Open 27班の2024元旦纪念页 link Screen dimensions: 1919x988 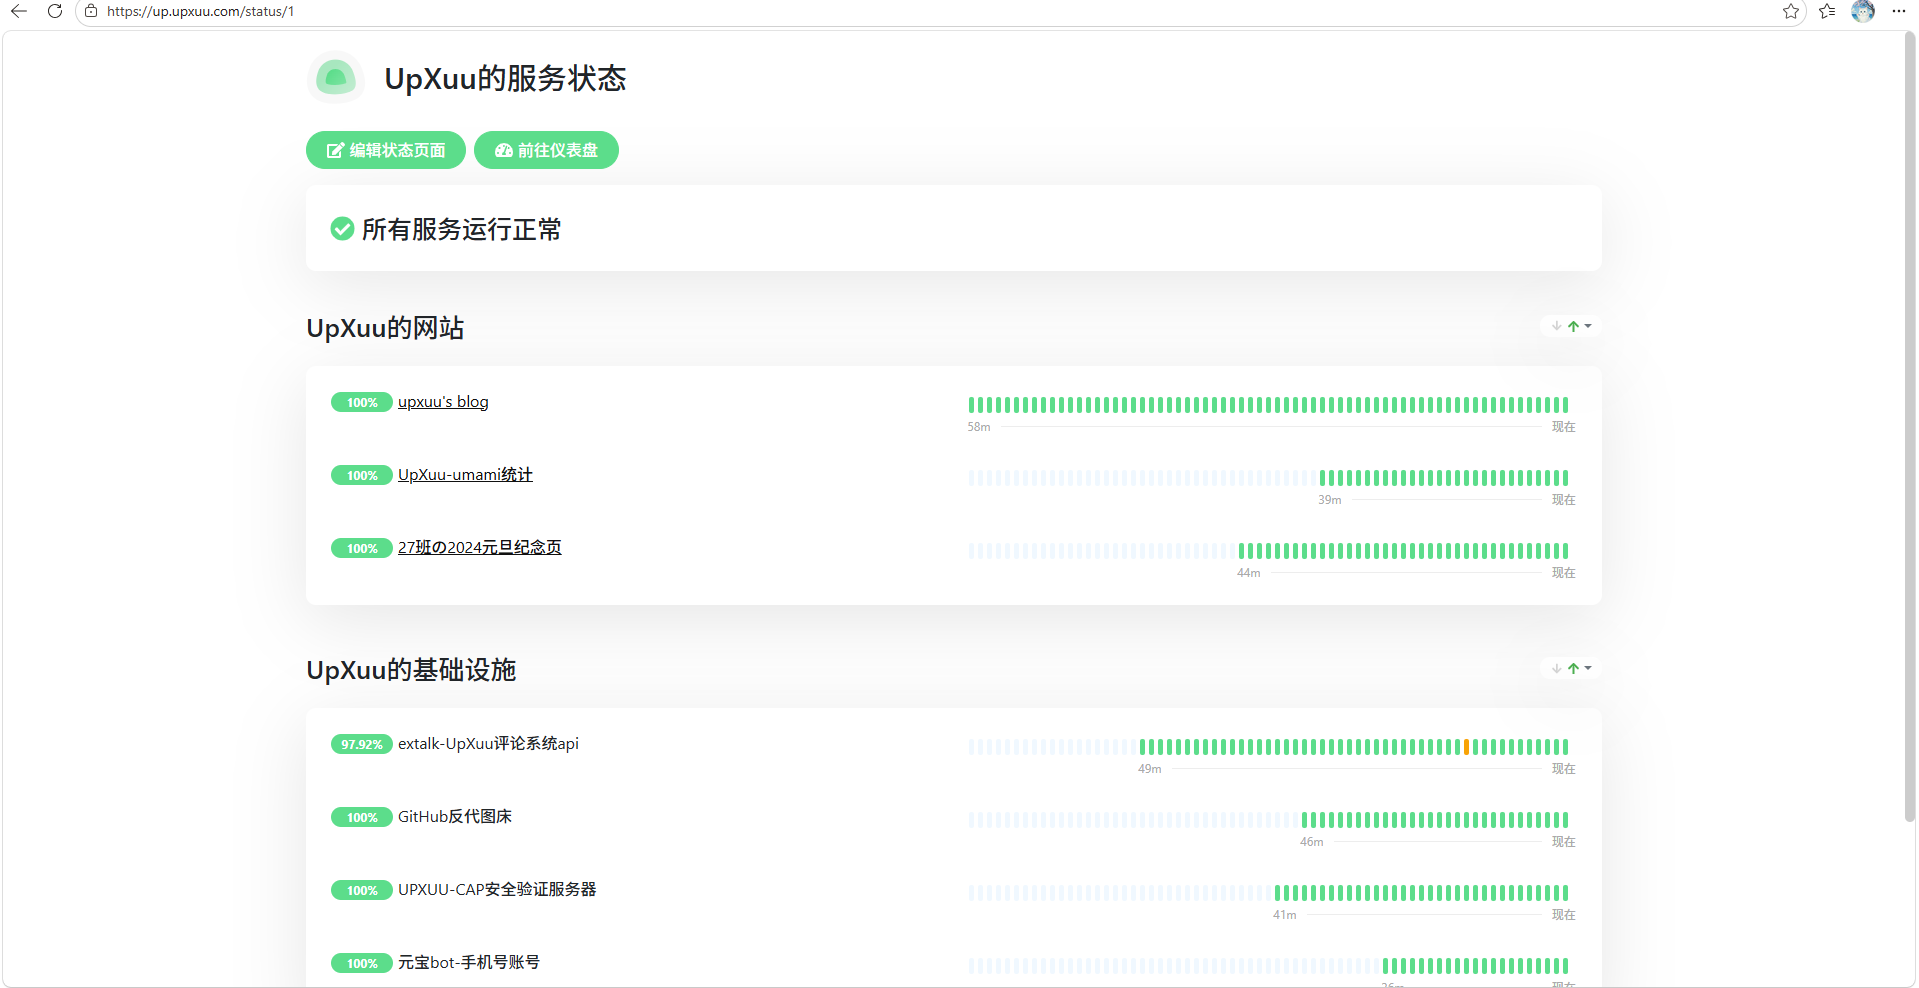pos(480,548)
